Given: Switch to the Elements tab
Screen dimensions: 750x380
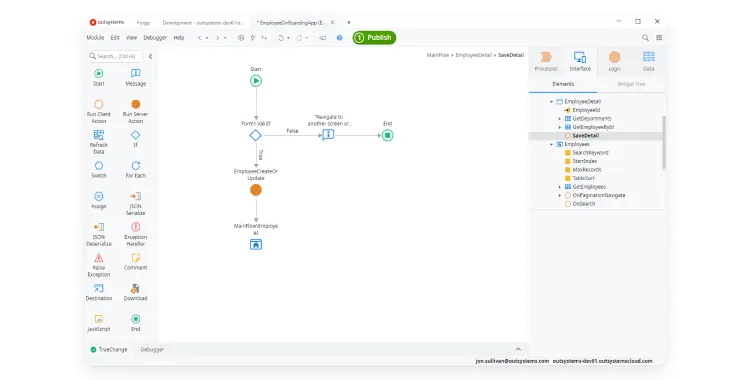Looking at the screenshot, I should click(x=563, y=84).
